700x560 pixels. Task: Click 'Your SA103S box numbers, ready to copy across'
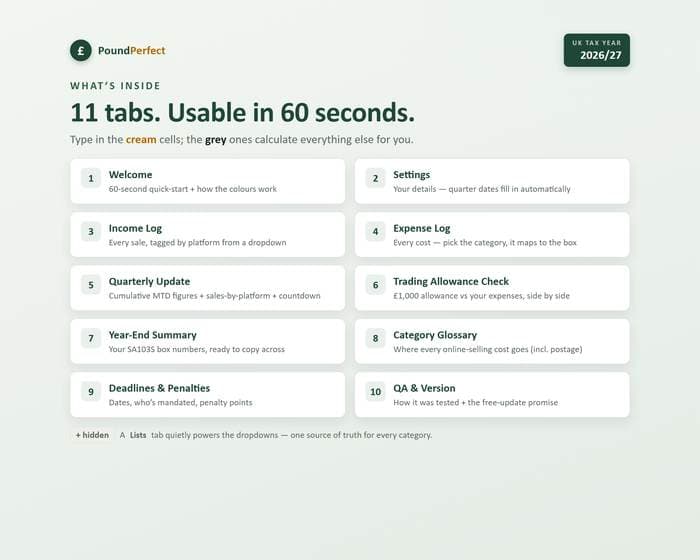pos(197,349)
